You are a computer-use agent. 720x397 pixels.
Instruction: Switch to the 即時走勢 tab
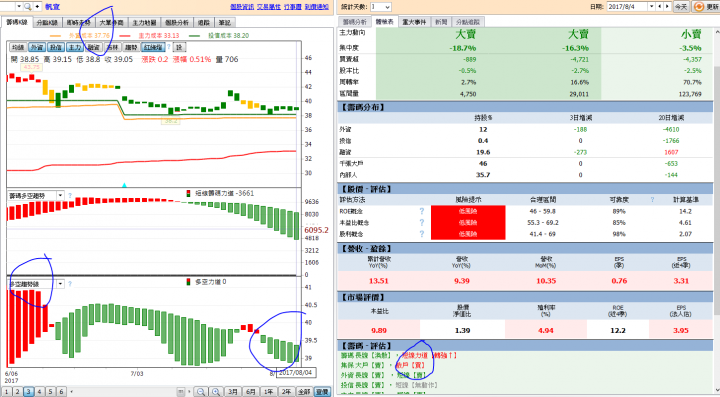point(79,22)
